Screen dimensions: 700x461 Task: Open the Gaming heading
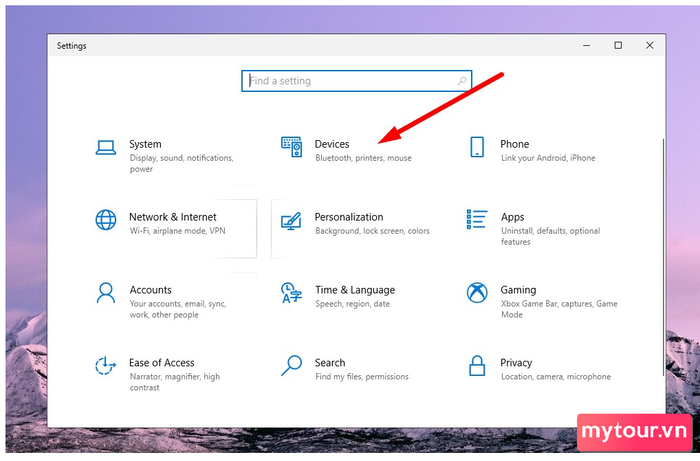coord(518,290)
